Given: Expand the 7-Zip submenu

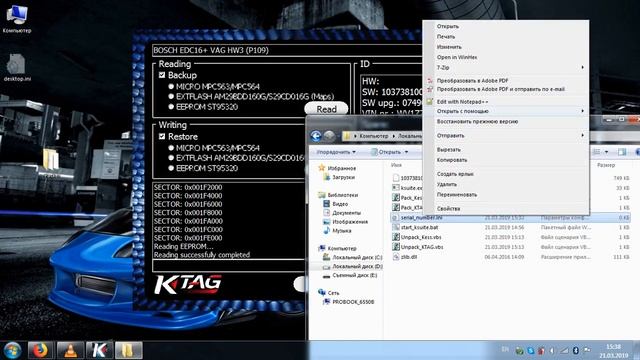Looking at the screenshot, I should (x=505, y=67).
